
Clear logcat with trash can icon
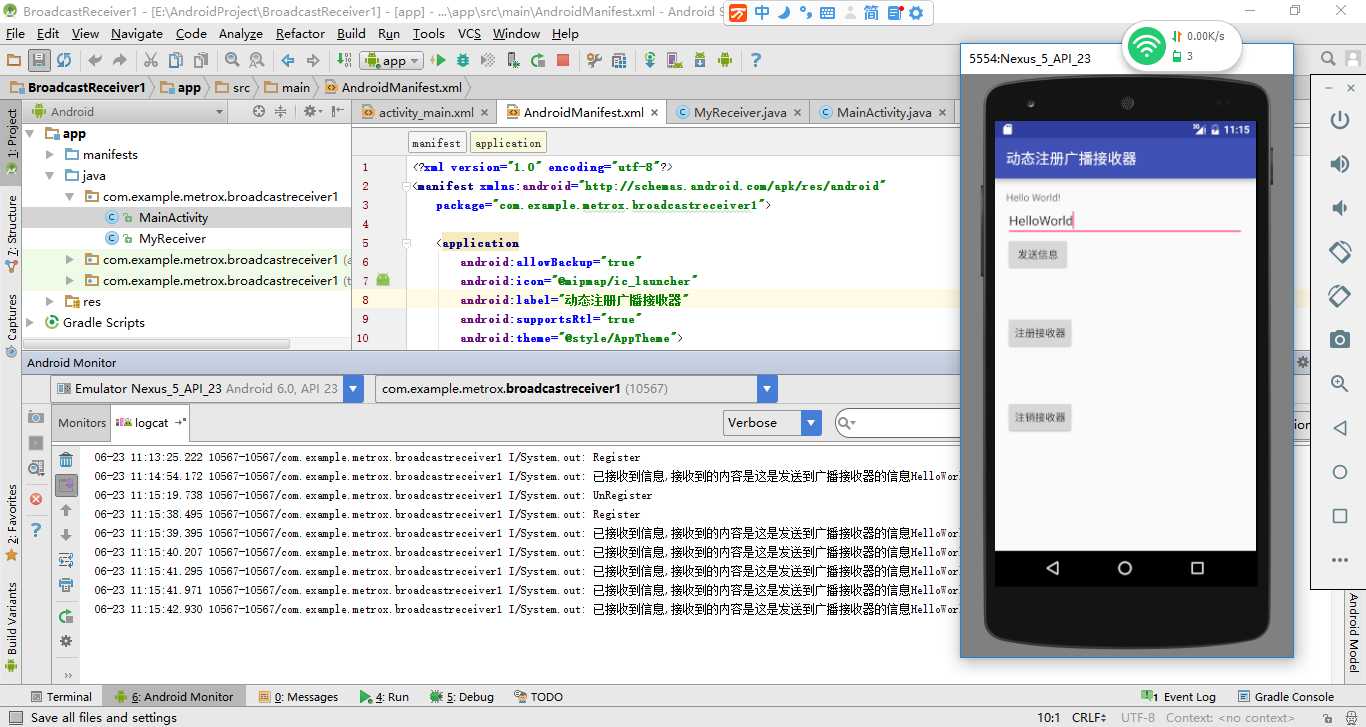[66, 460]
